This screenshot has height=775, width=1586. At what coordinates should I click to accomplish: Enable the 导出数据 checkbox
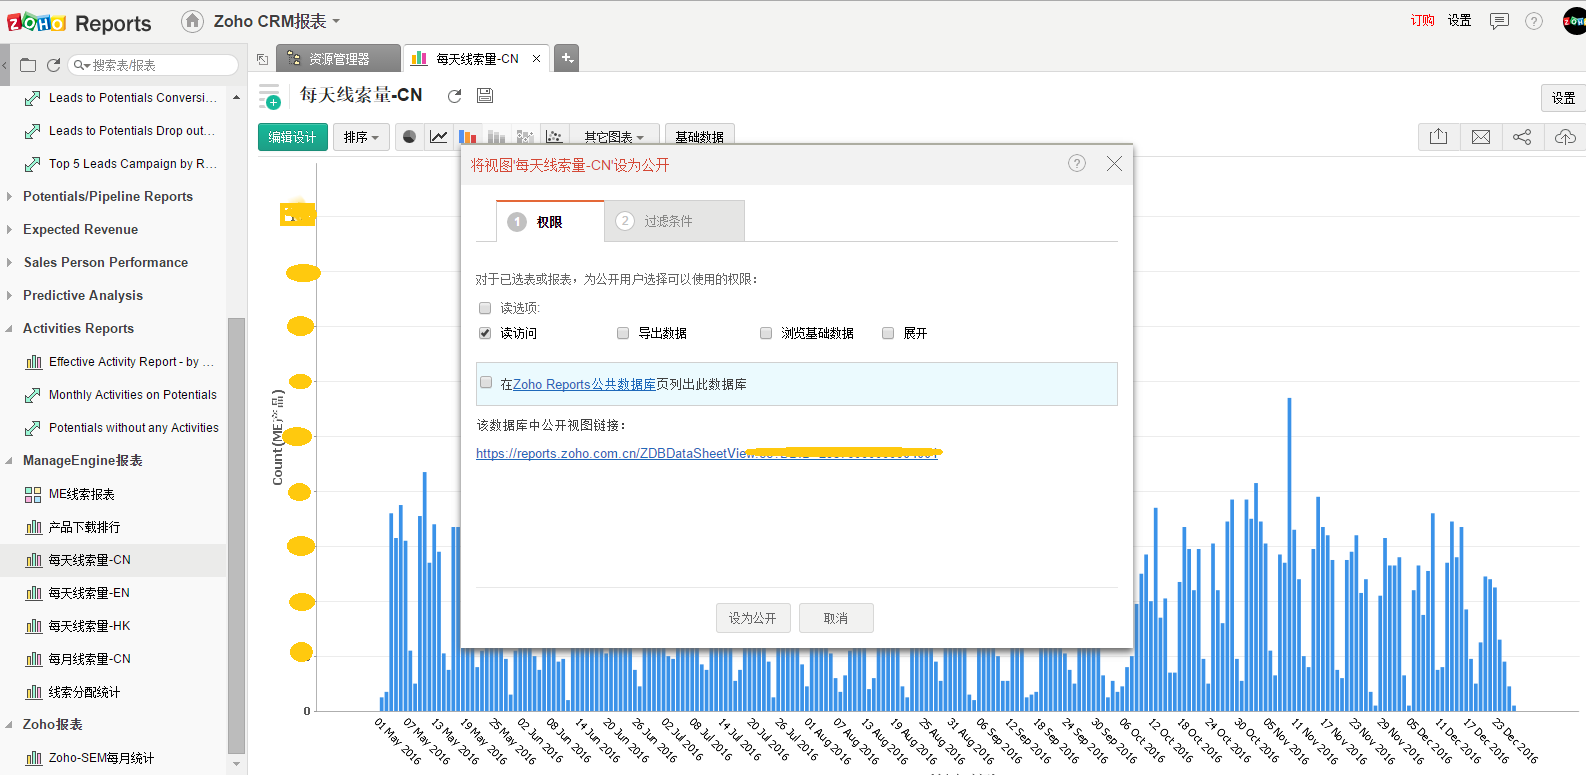click(623, 333)
